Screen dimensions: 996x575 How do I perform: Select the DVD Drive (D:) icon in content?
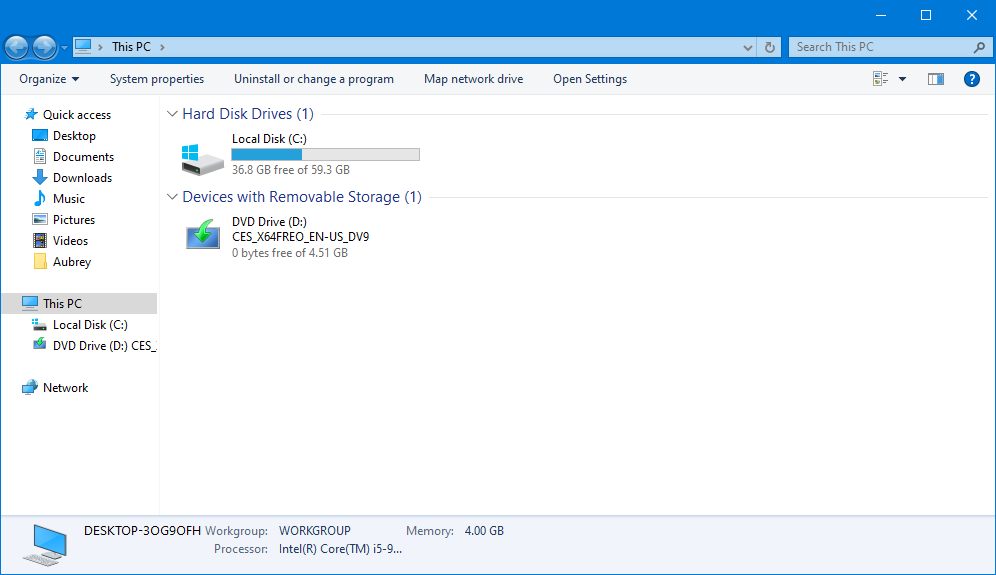(203, 234)
